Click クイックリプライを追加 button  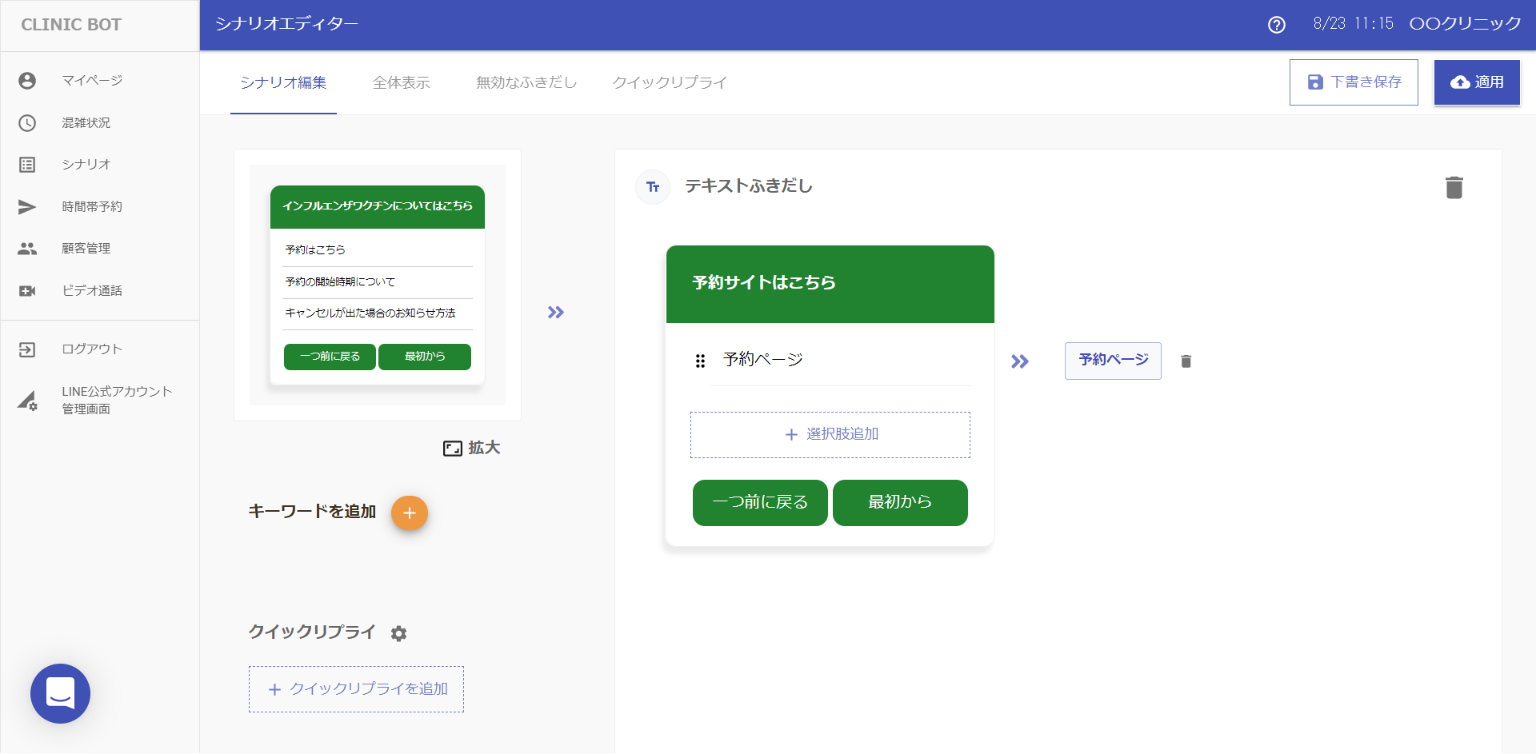[356, 689]
